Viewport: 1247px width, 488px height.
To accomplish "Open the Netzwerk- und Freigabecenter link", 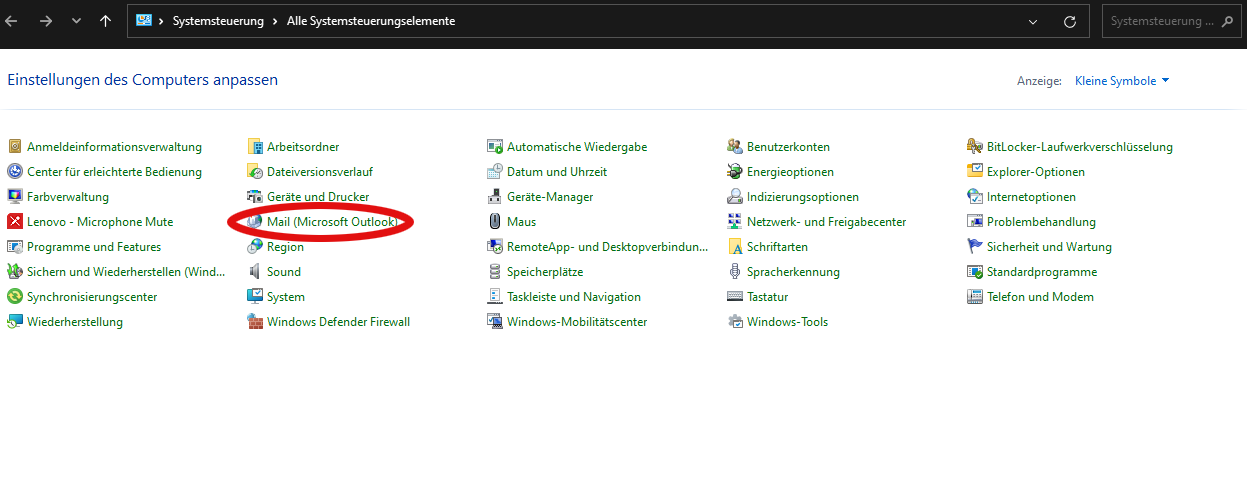I will coord(826,222).
